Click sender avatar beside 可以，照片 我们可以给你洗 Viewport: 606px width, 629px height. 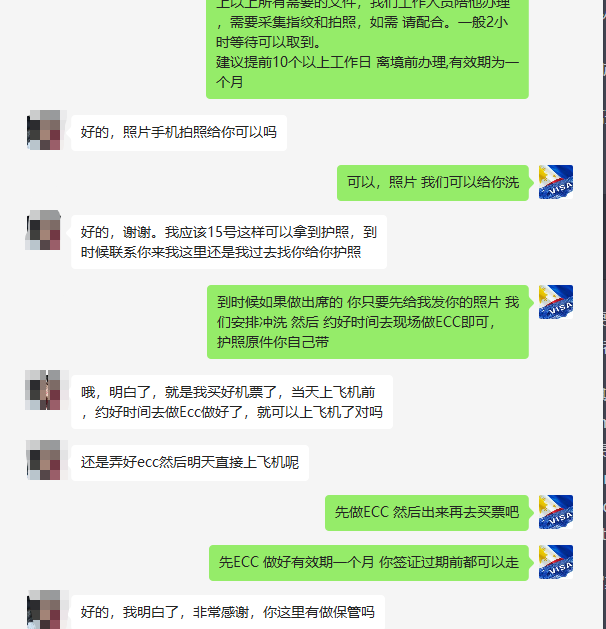[555, 182]
